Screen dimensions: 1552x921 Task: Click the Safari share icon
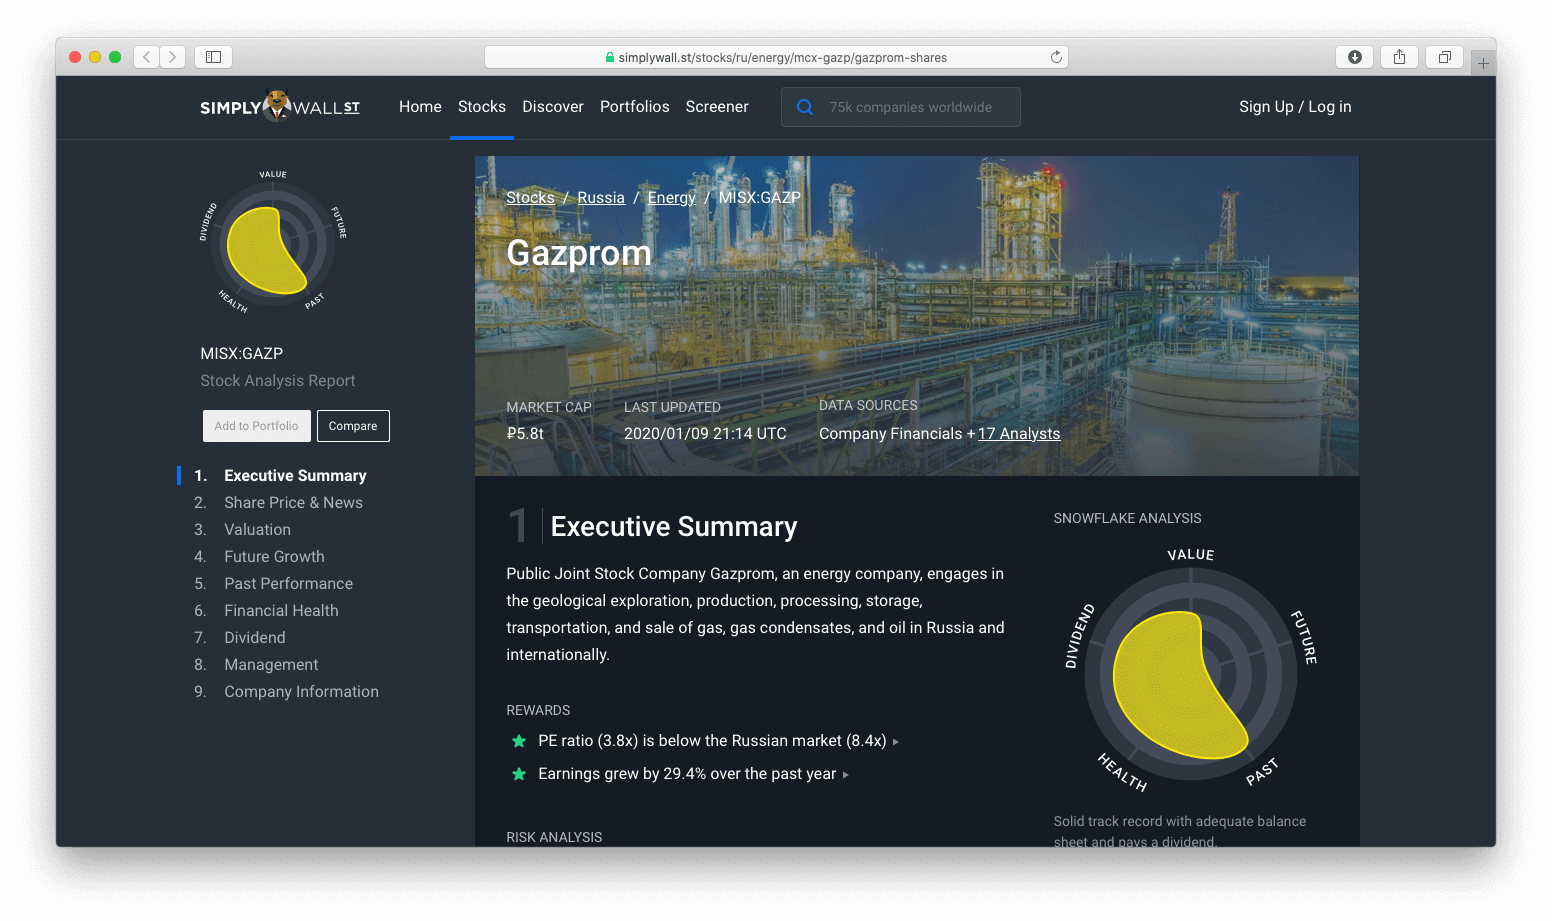coord(1399,57)
